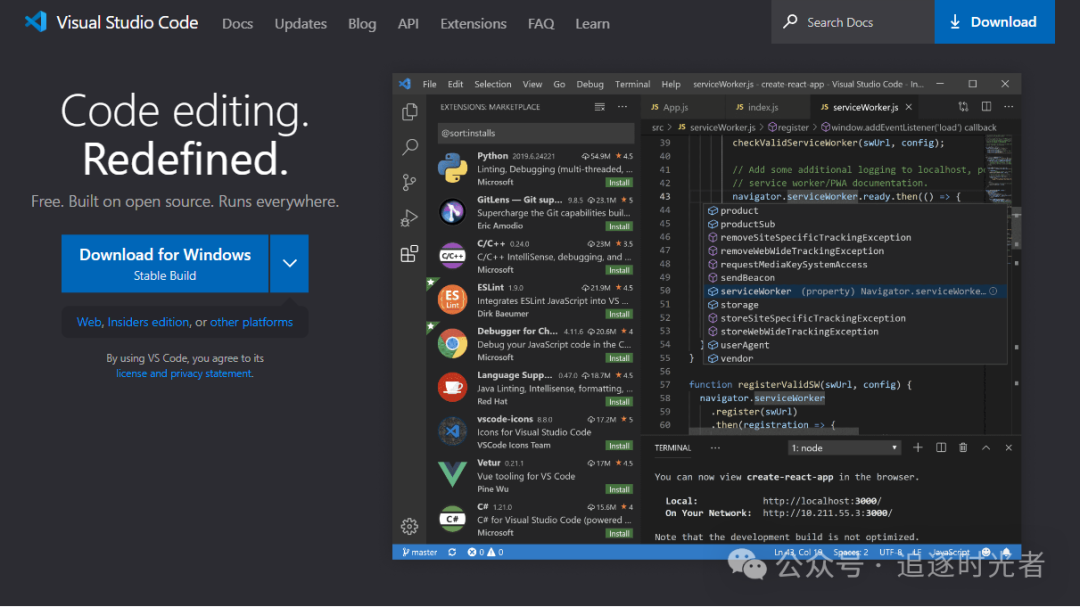Open FAQ in the site navigation
1080x607 pixels.
[541, 23]
